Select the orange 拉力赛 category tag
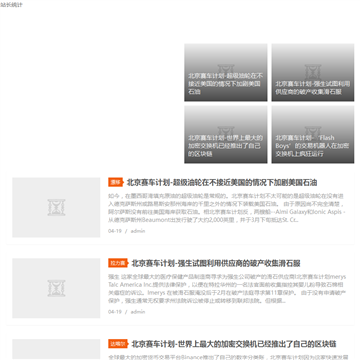360x360 pixels. pos(118,263)
